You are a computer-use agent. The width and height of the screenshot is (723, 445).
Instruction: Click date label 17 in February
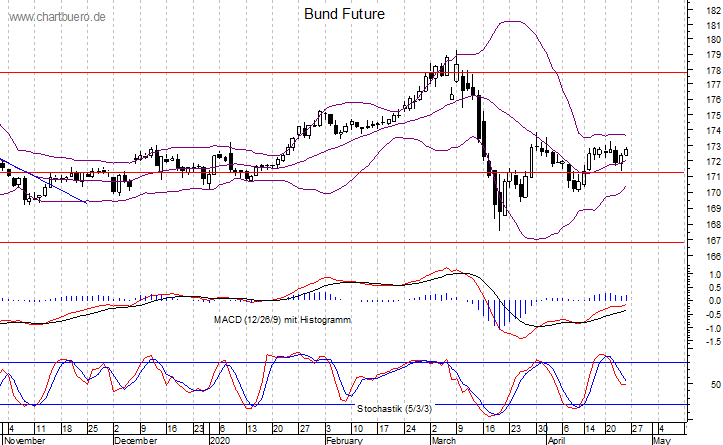click(x=384, y=429)
